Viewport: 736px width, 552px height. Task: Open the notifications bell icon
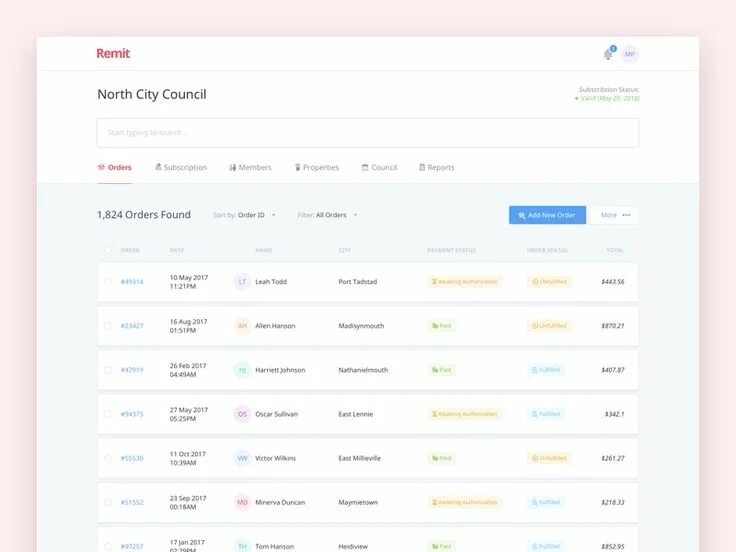click(608, 54)
